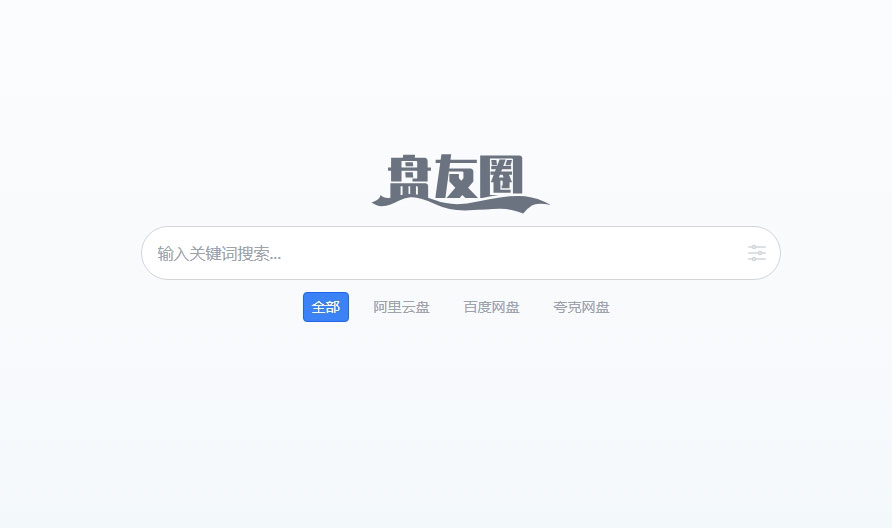The height and width of the screenshot is (528, 892).
Task: Select the 全部 tab
Action: click(x=326, y=307)
